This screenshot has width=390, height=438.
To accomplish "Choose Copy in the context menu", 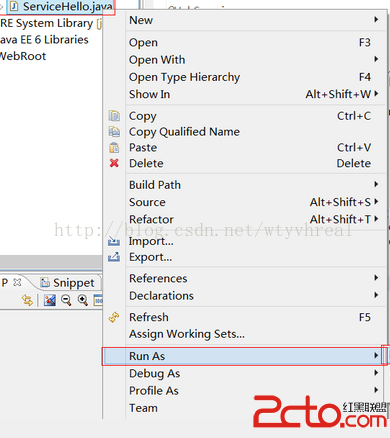I will 244,116.
